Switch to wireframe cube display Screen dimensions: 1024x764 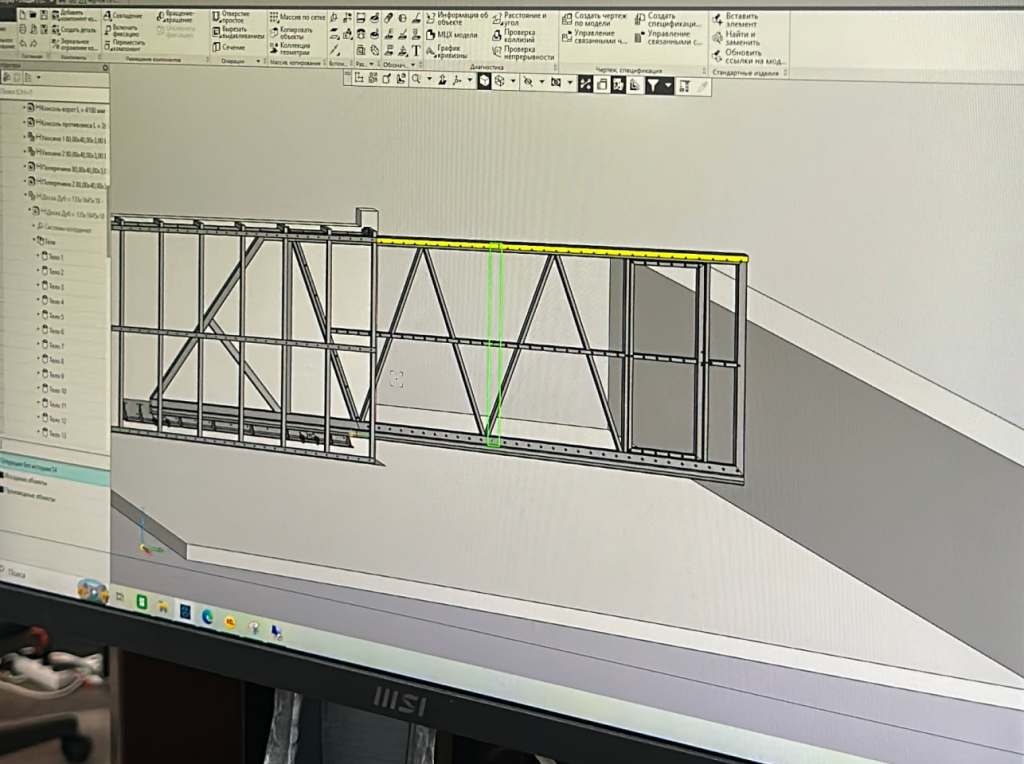coord(500,81)
